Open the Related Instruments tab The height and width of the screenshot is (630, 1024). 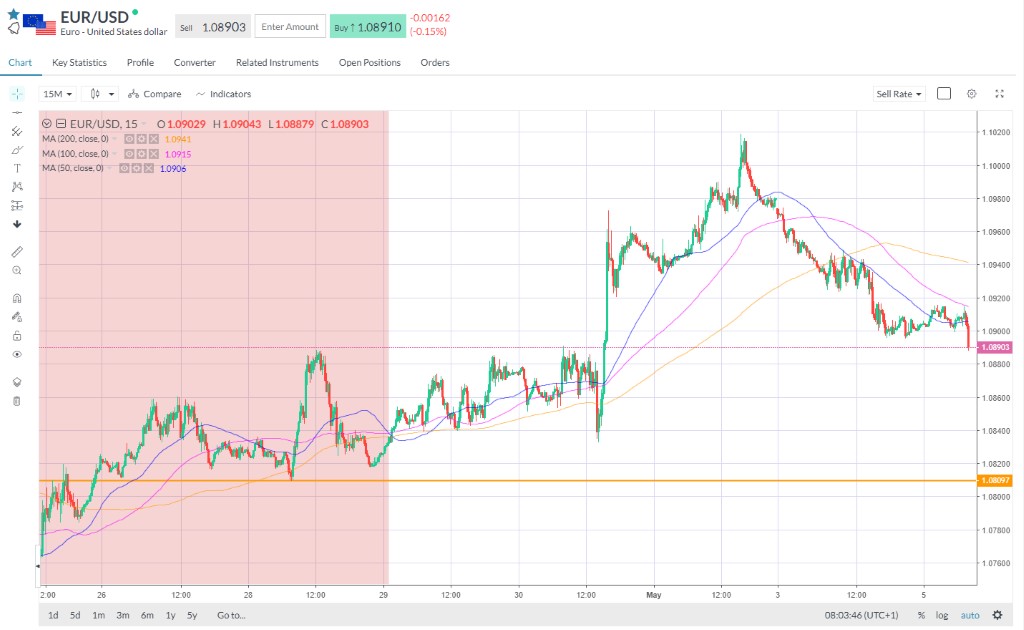click(277, 62)
